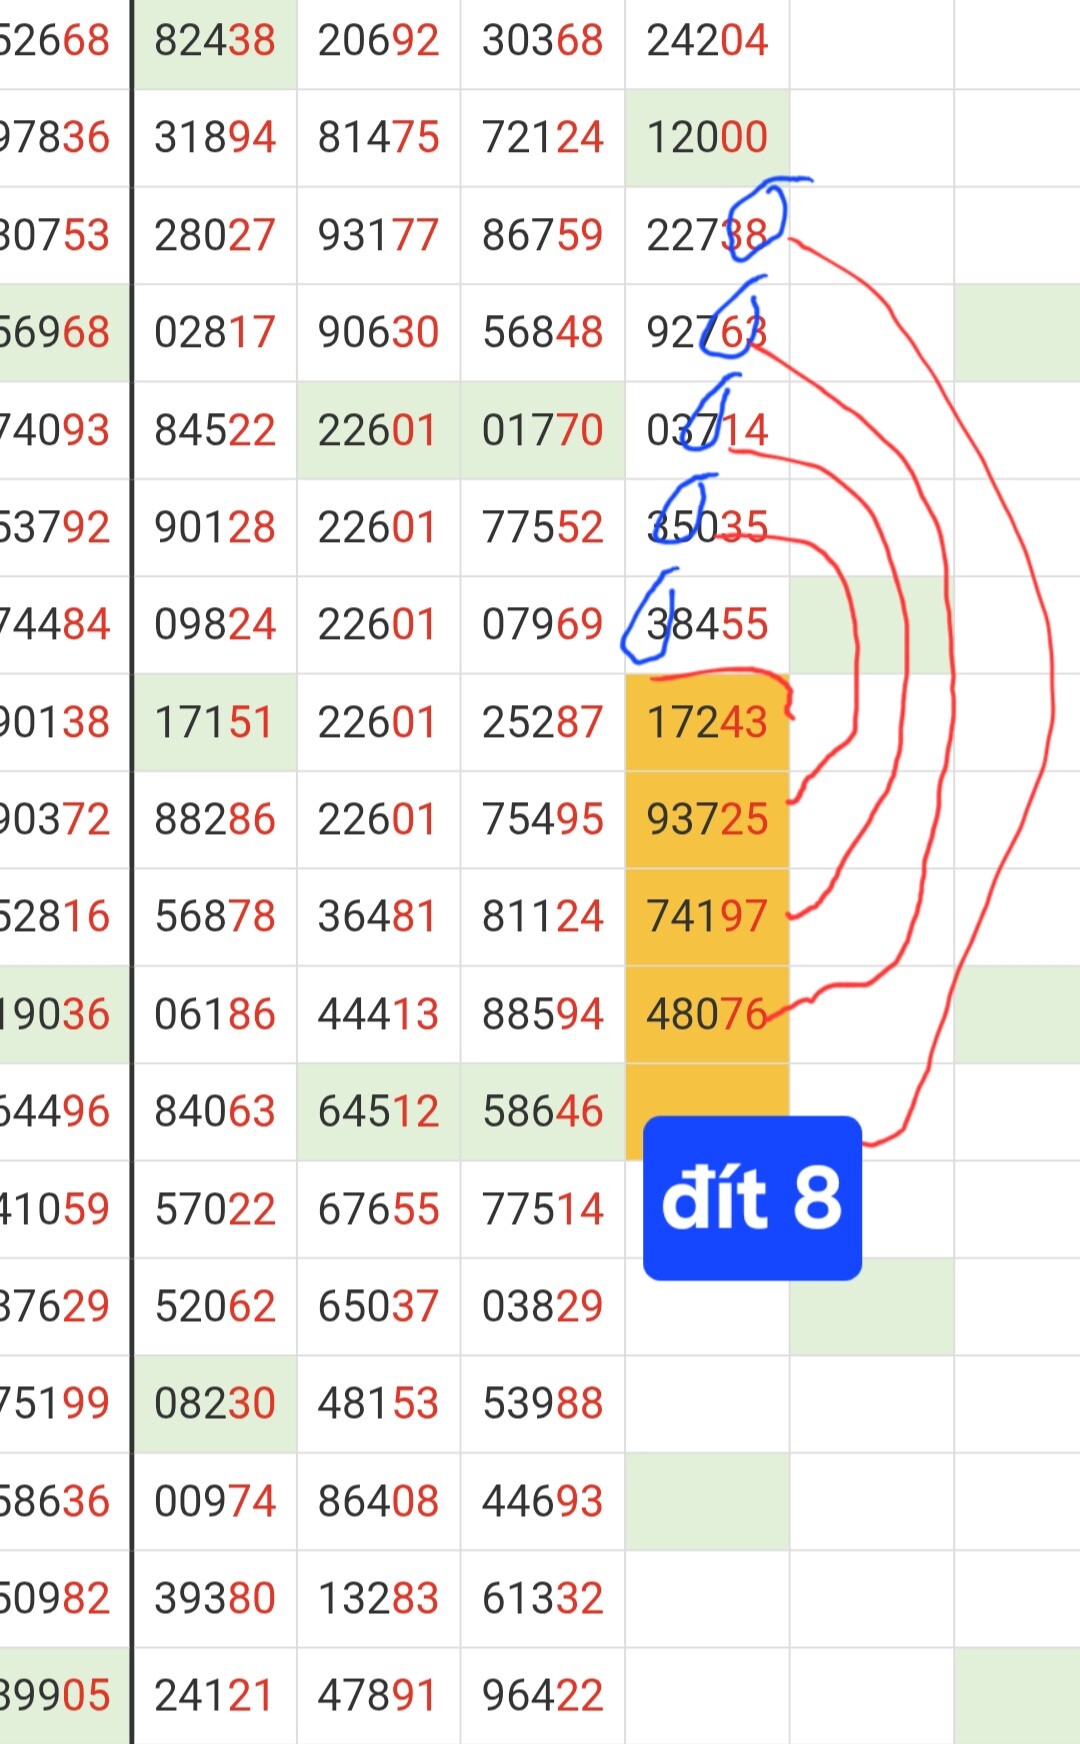Select the orange cell containing 17243
This screenshot has height=1744, width=1080.
click(x=707, y=722)
